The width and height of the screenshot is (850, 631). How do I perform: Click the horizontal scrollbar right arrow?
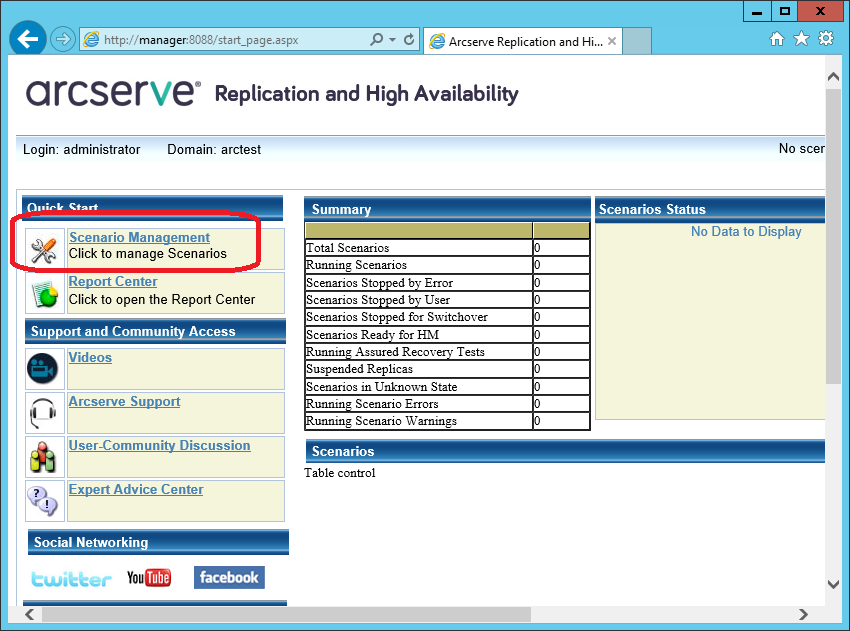tap(803, 614)
